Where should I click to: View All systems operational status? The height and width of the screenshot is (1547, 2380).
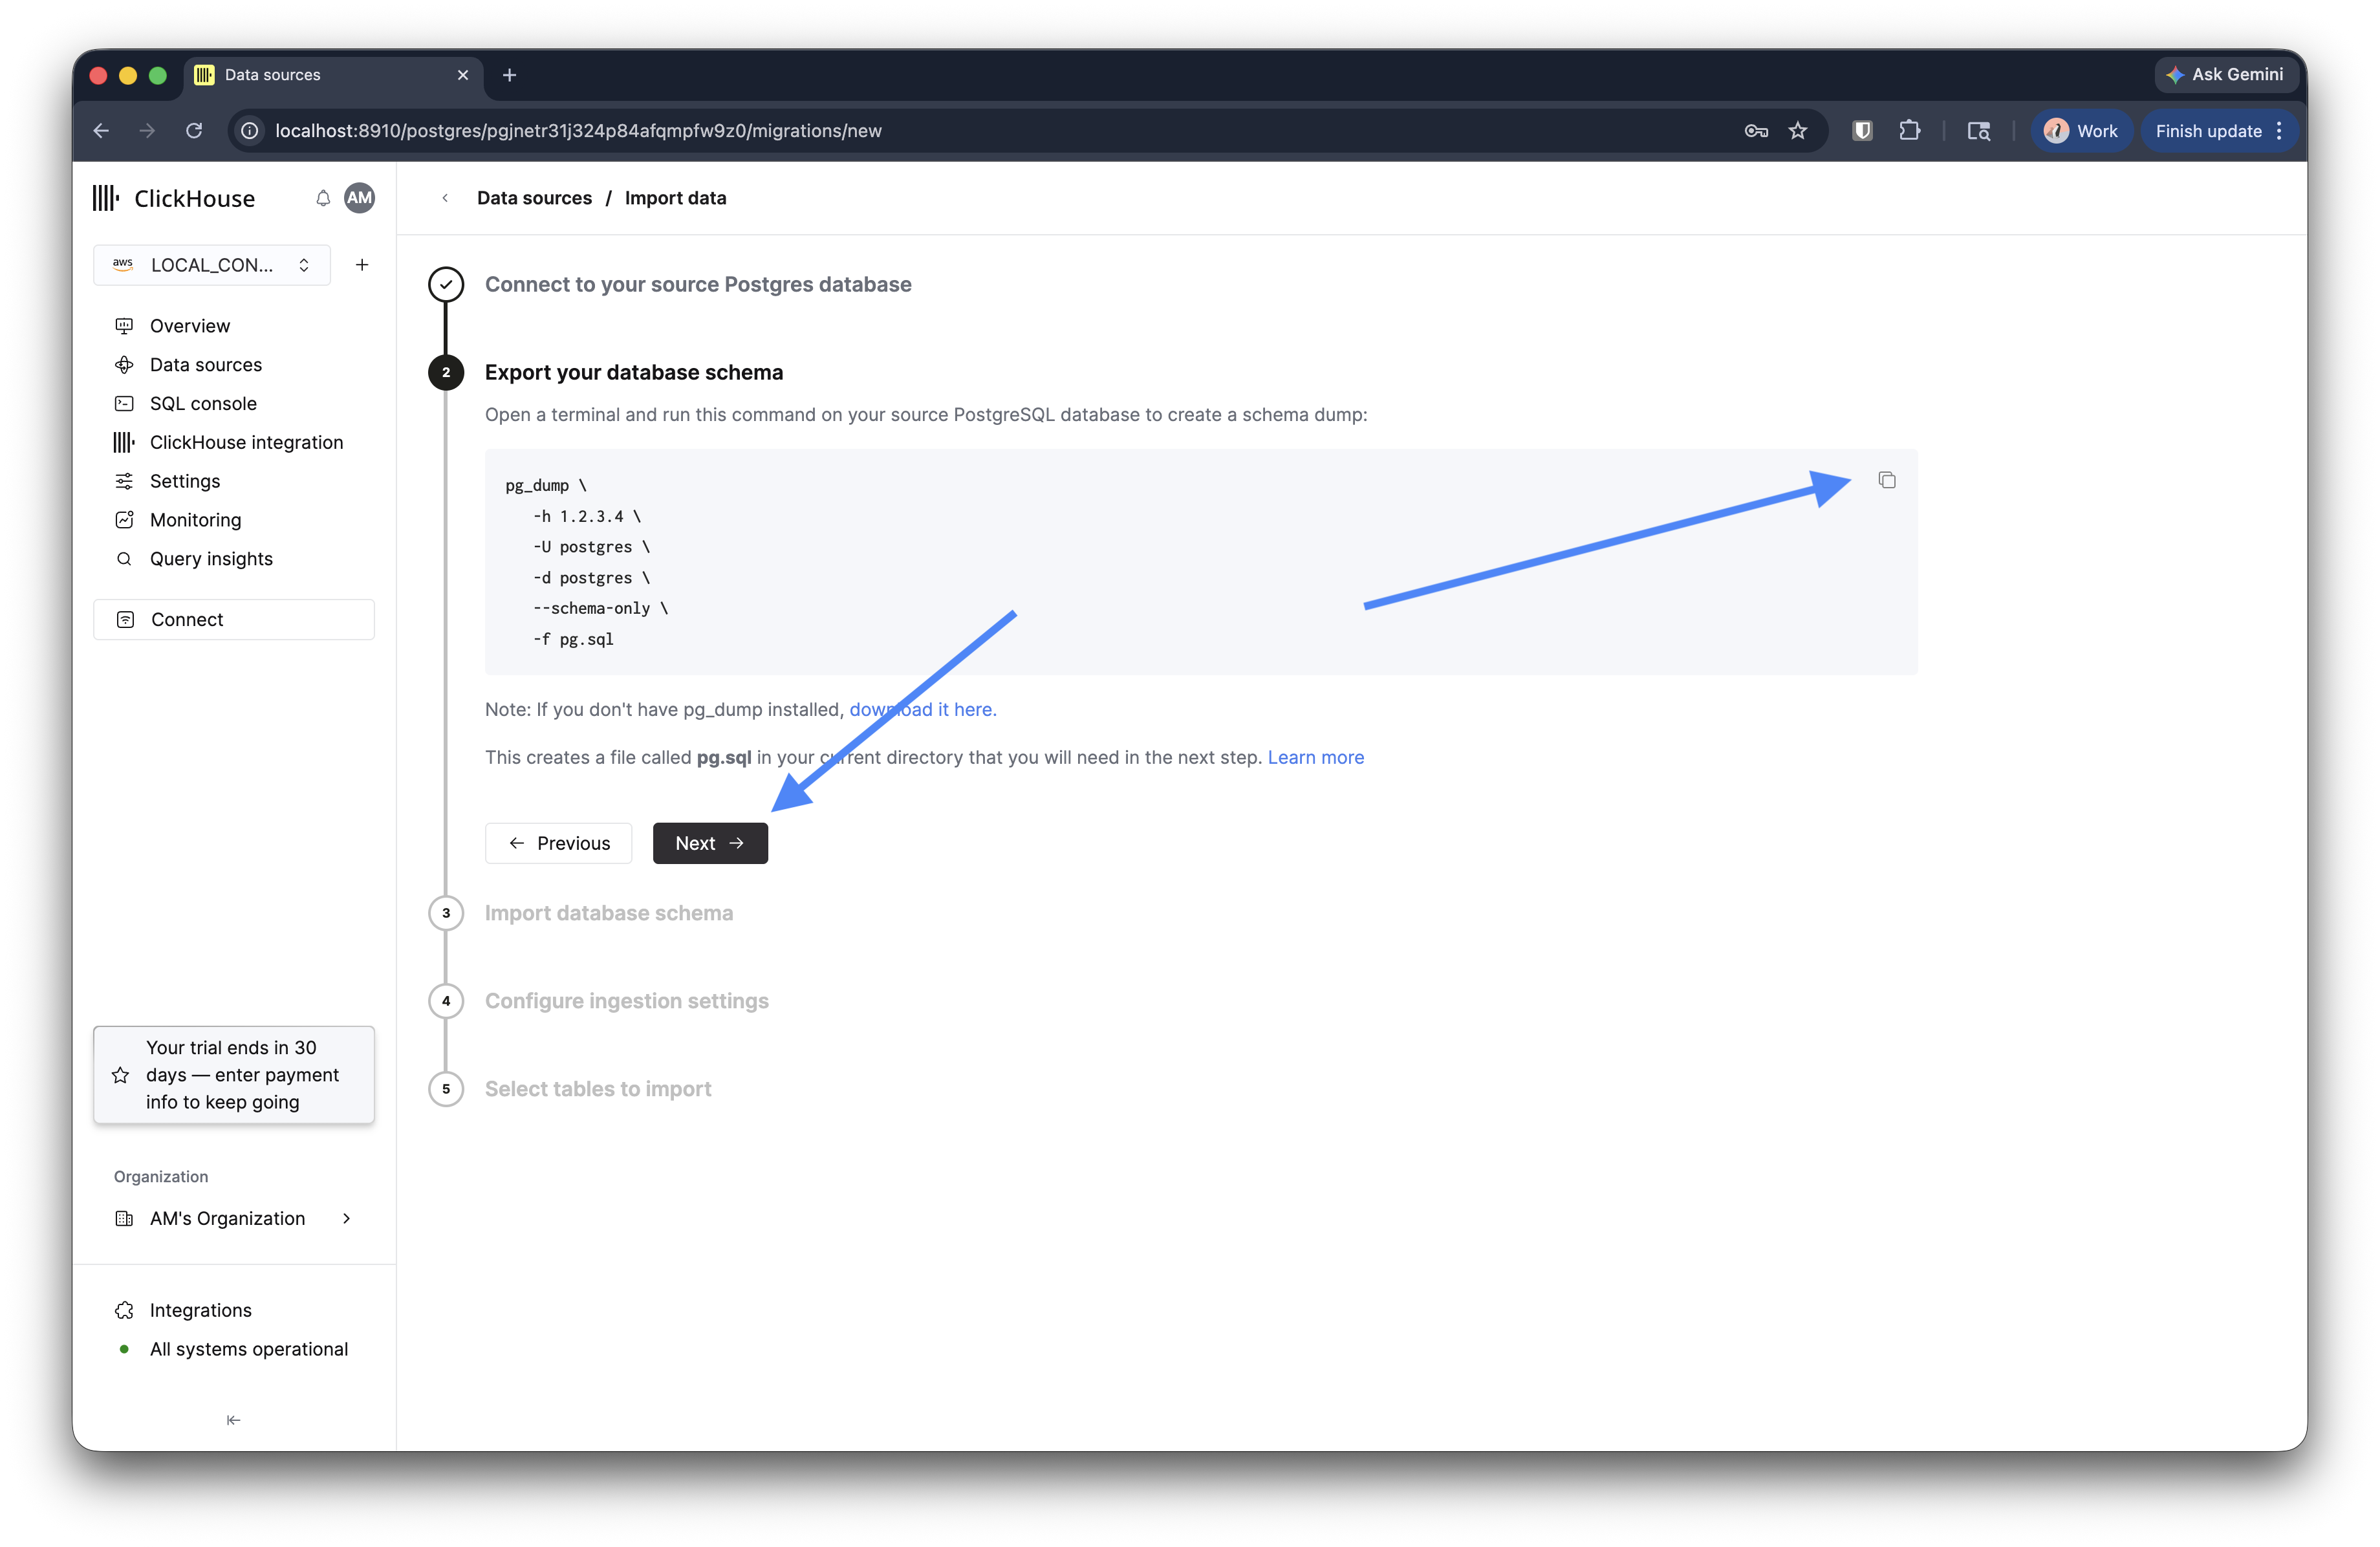point(248,1349)
